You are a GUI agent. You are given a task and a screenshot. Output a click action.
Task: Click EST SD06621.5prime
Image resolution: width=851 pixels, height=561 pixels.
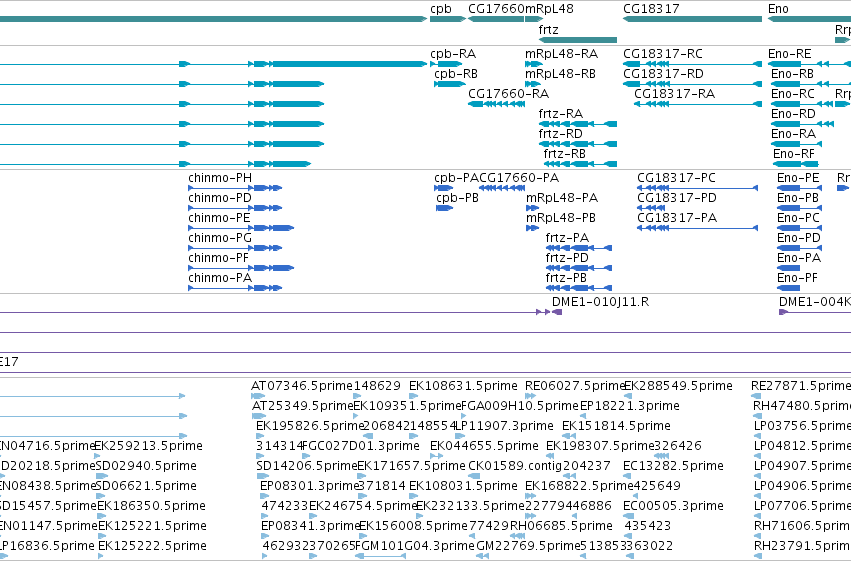coord(146,487)
